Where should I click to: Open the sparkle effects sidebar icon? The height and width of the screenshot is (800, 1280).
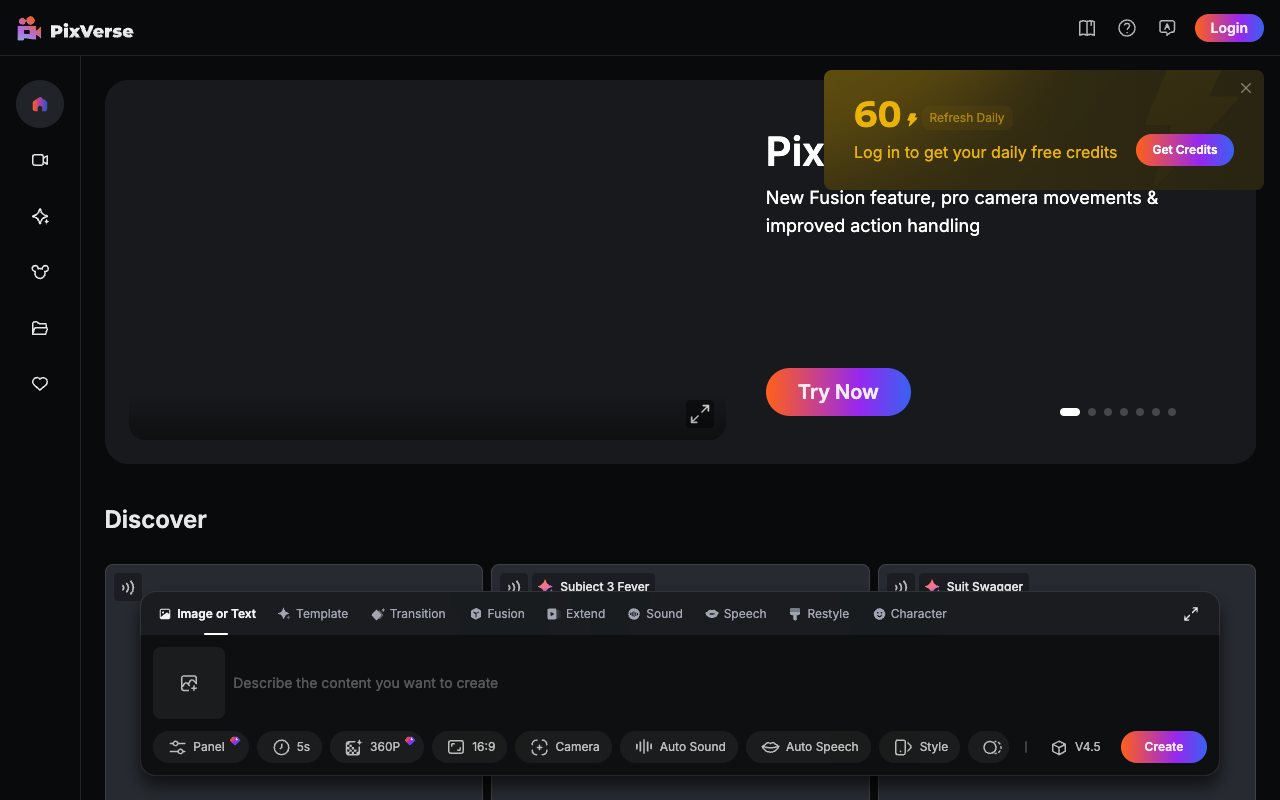[40, 216]
